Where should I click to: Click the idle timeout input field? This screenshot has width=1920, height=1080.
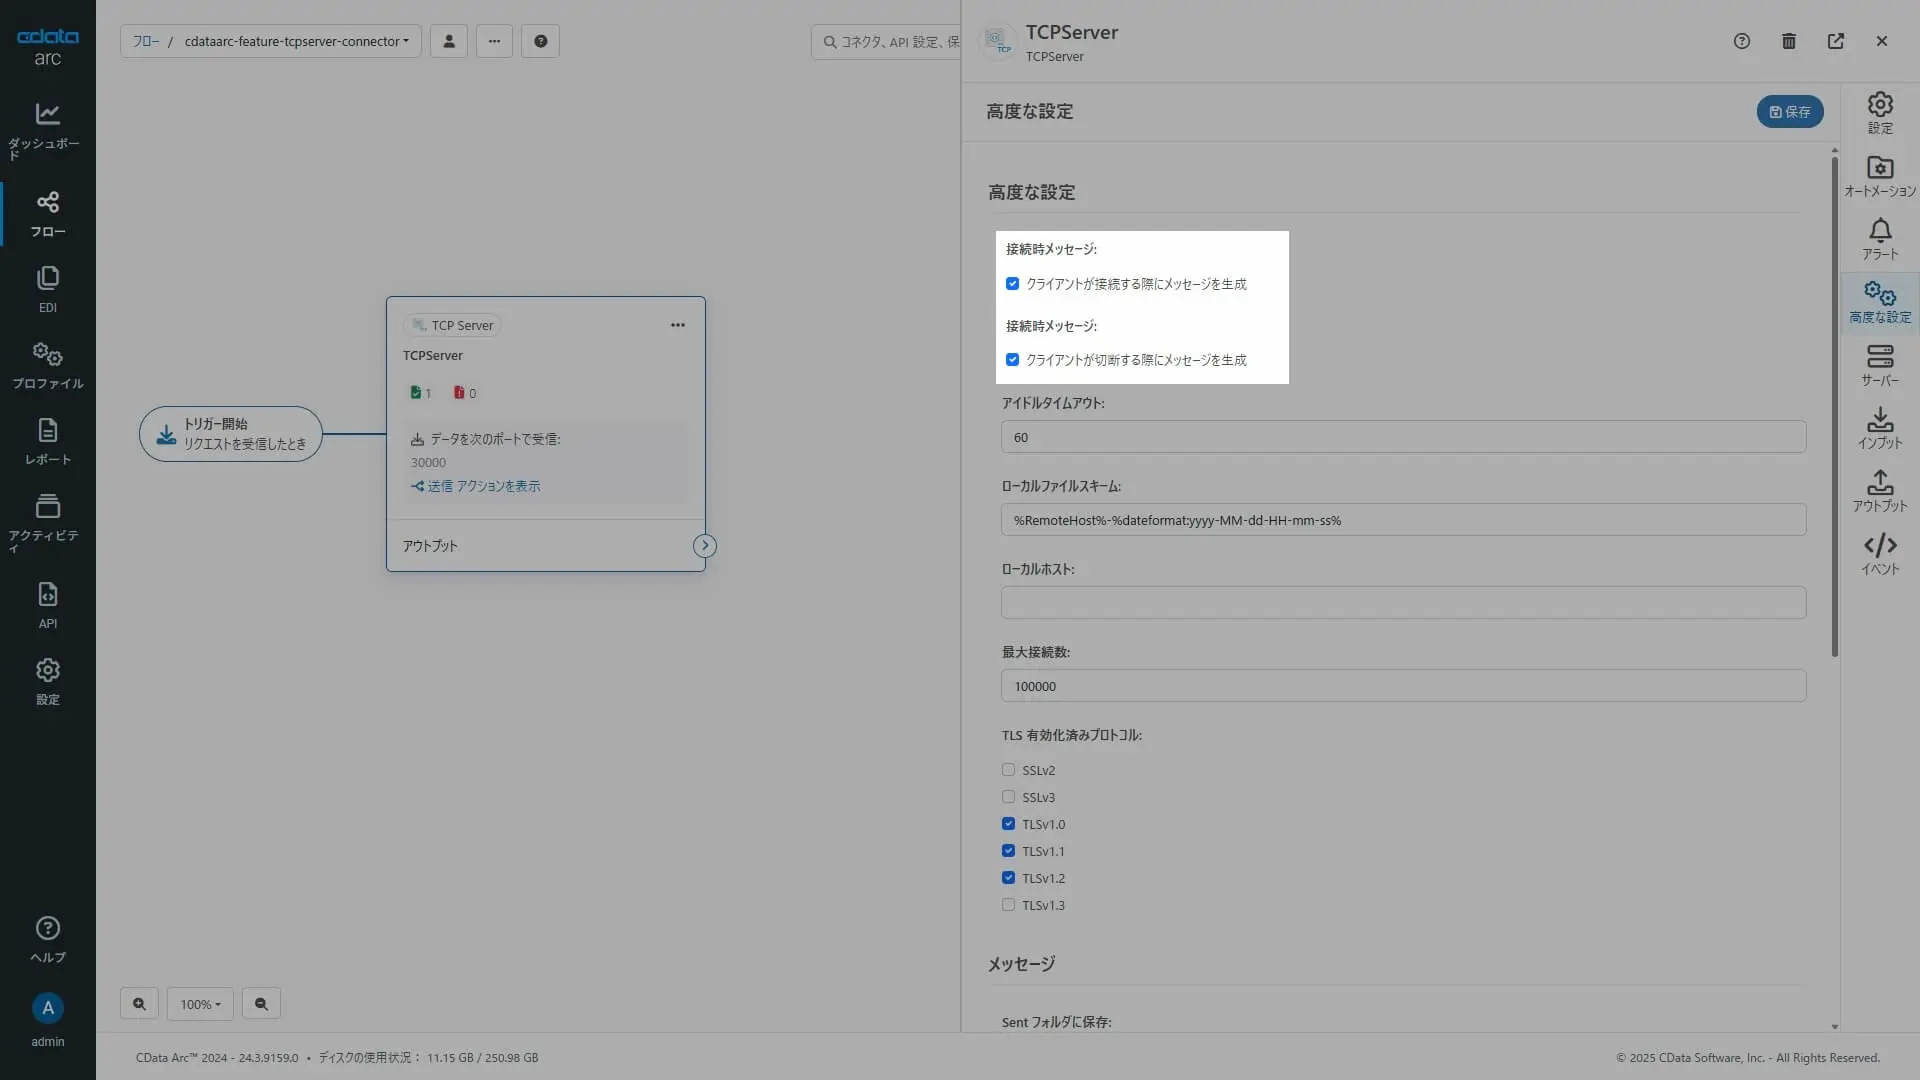(1402, 437)
